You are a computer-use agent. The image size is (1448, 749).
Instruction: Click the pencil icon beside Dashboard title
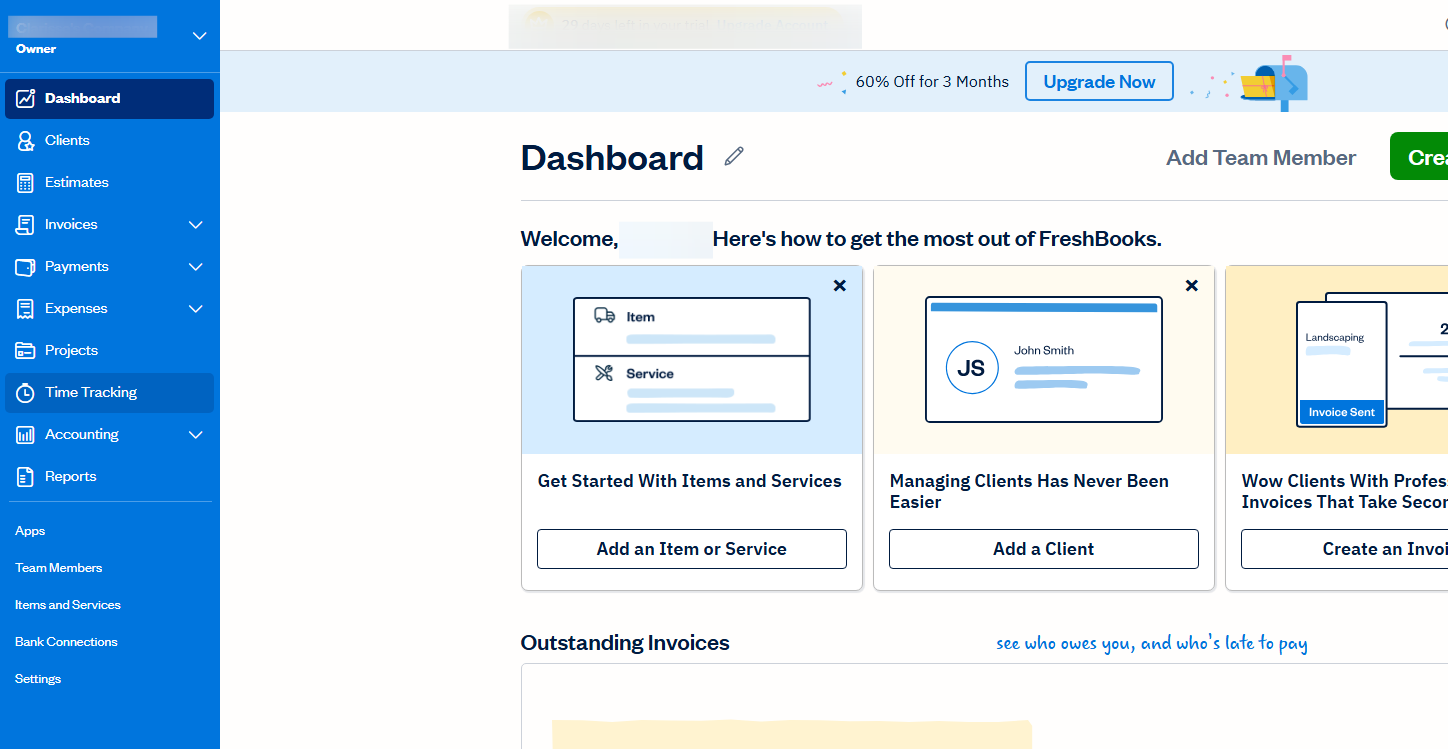tap(734, 156)
